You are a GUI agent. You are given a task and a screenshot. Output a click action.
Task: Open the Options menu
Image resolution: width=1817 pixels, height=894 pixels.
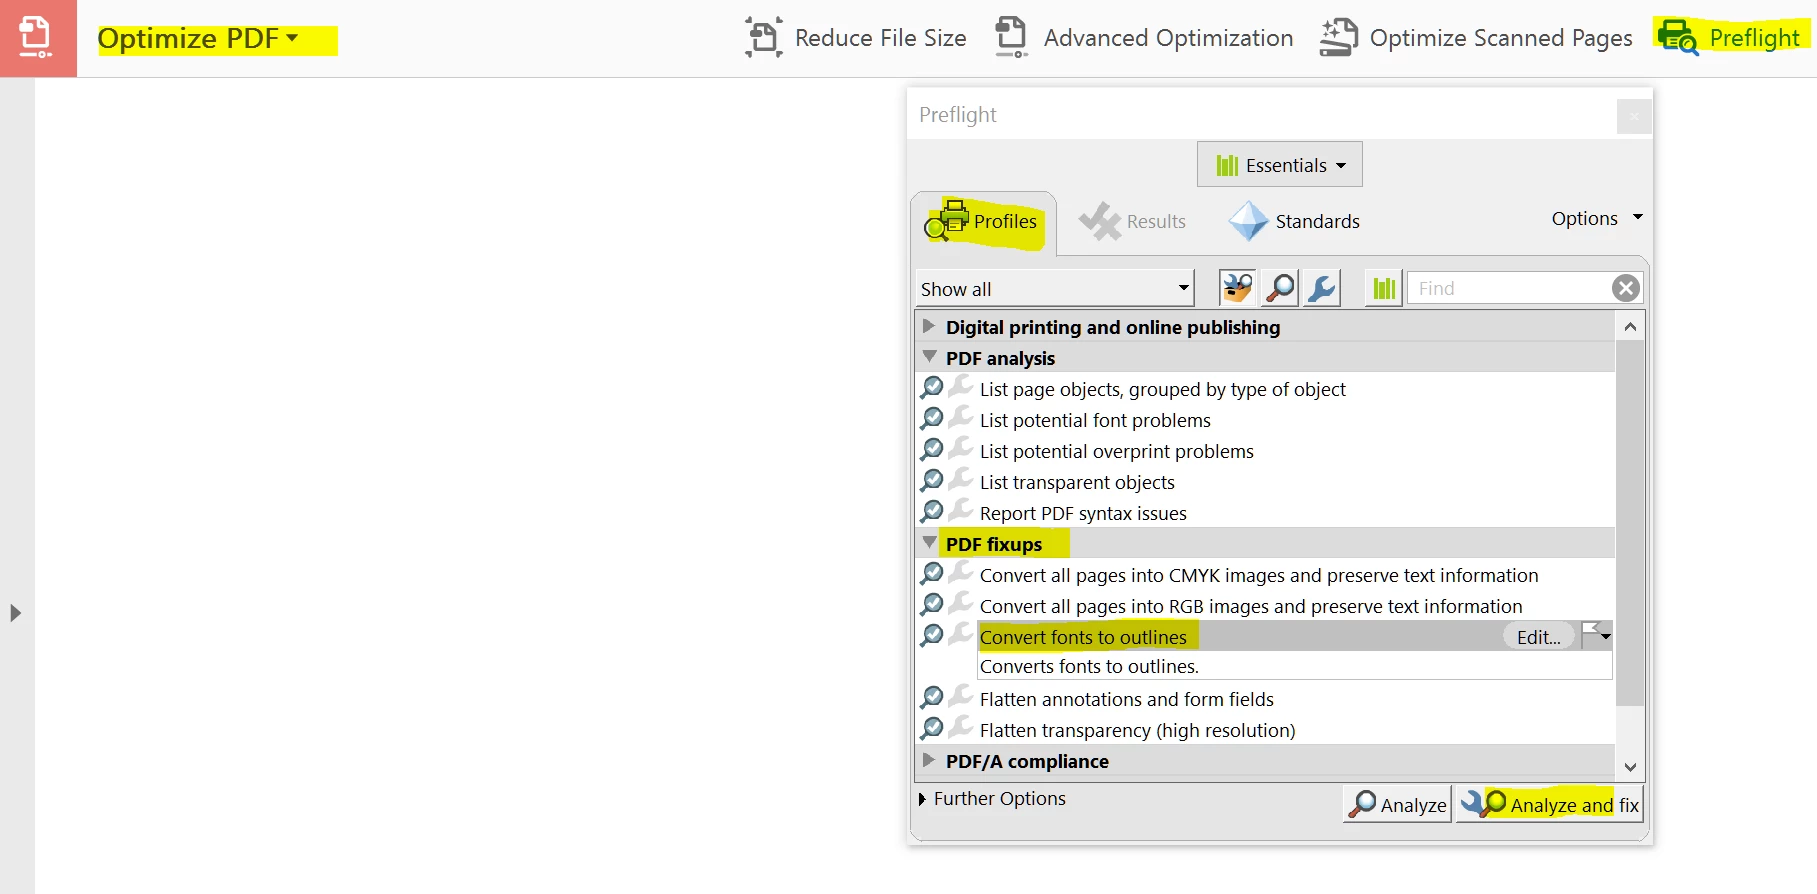(1597, 218)
